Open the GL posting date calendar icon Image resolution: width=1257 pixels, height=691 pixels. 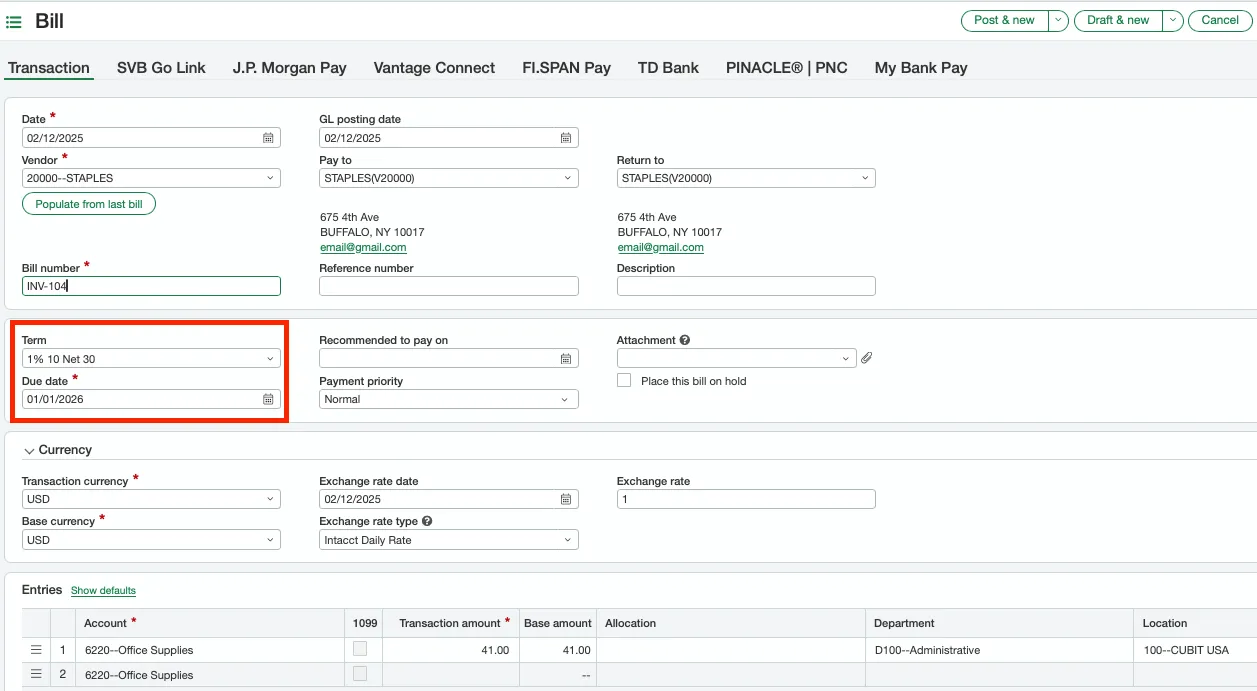[566, 138]
